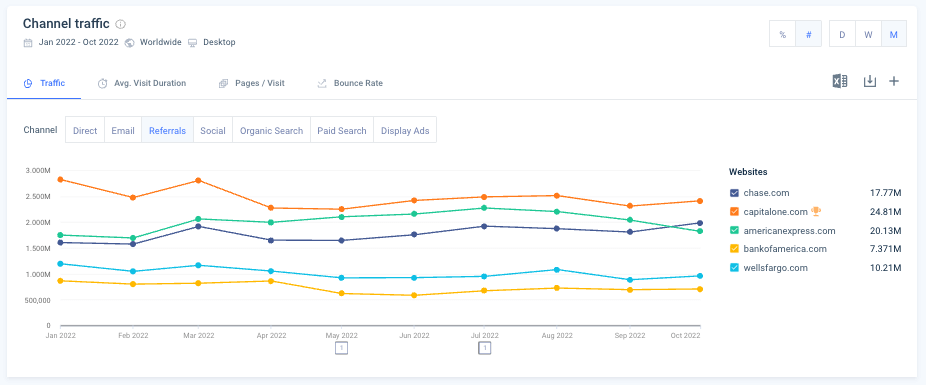Click the 20.13M americanexpress total
The height and width of the screenshot is (385, 926).
(886, 230)
